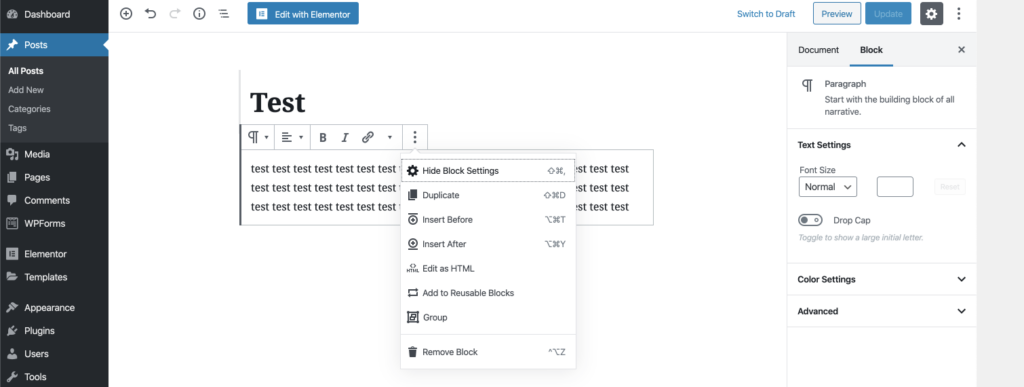Choose Duplicate from block menu

coord(488,195)
